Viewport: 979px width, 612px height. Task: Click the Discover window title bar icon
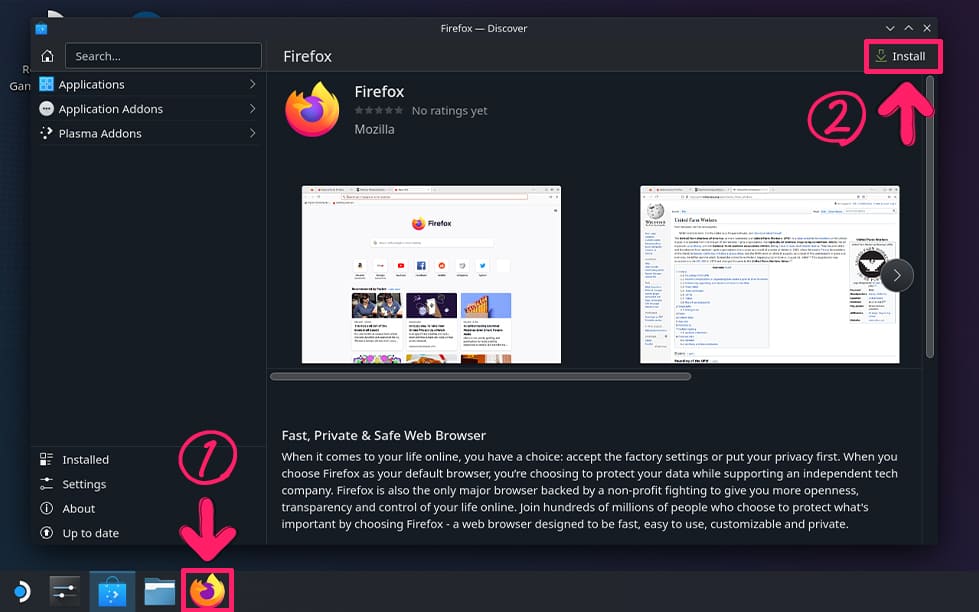click(41, 28)
